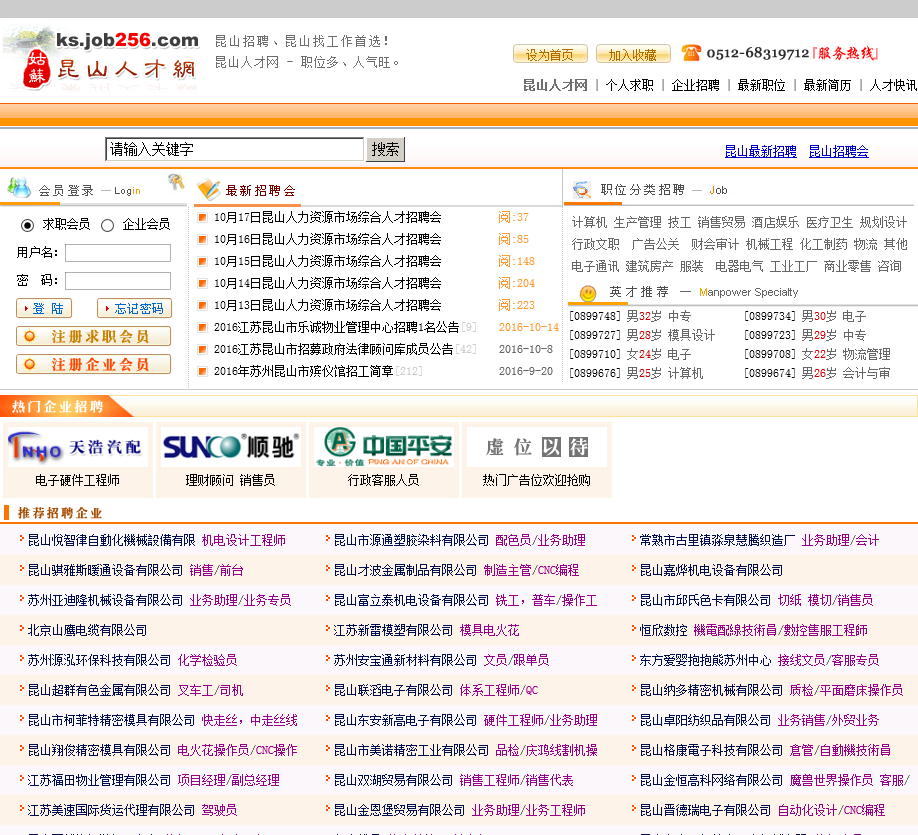Open 行政客服人员 job link
Viewport: 918px width, 835px height.
(x=383, y=481)
